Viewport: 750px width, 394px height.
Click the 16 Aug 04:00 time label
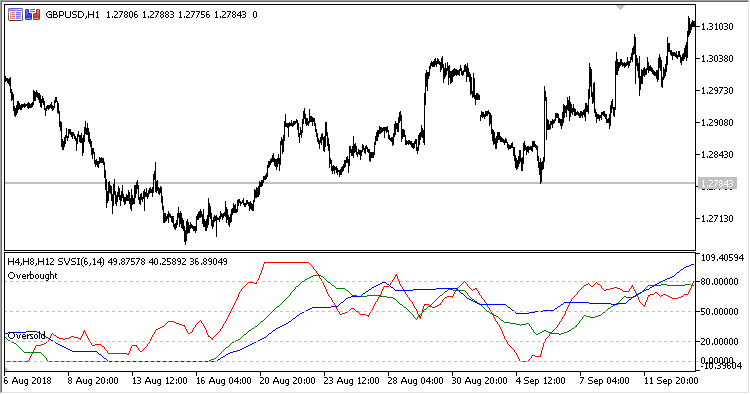click(x=223, y=381)
